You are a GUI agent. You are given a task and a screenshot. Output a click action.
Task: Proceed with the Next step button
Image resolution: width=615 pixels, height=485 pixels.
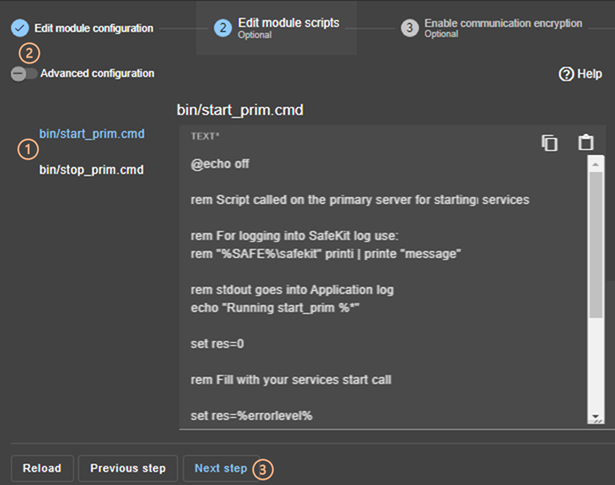click(x=220, y=468)
